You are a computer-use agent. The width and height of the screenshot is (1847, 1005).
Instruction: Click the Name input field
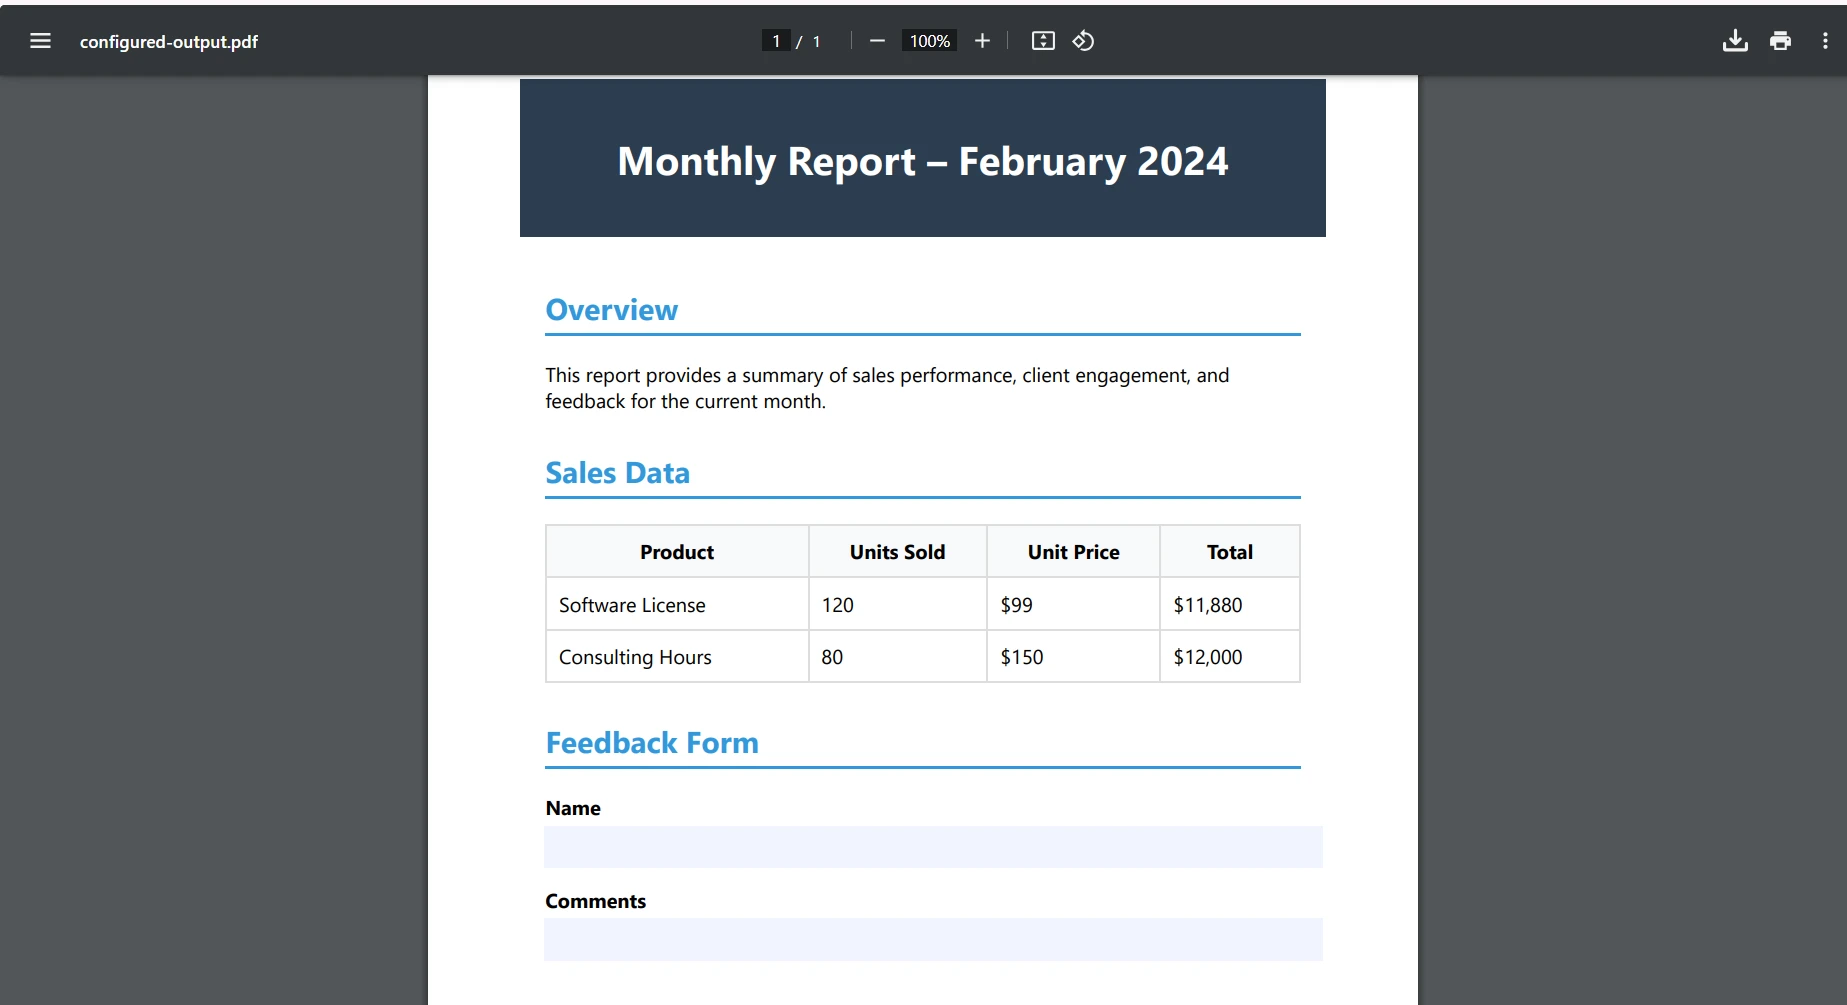[932, 847]
